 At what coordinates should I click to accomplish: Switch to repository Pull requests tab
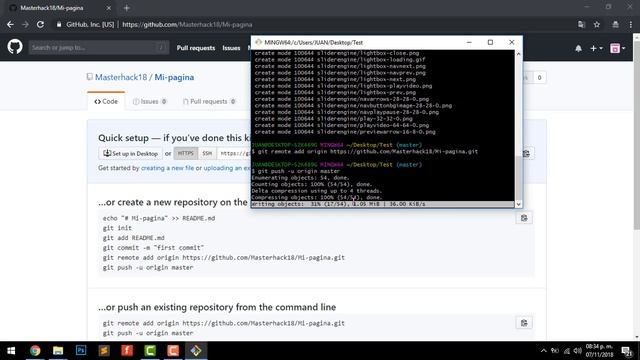tap(209, 101)
